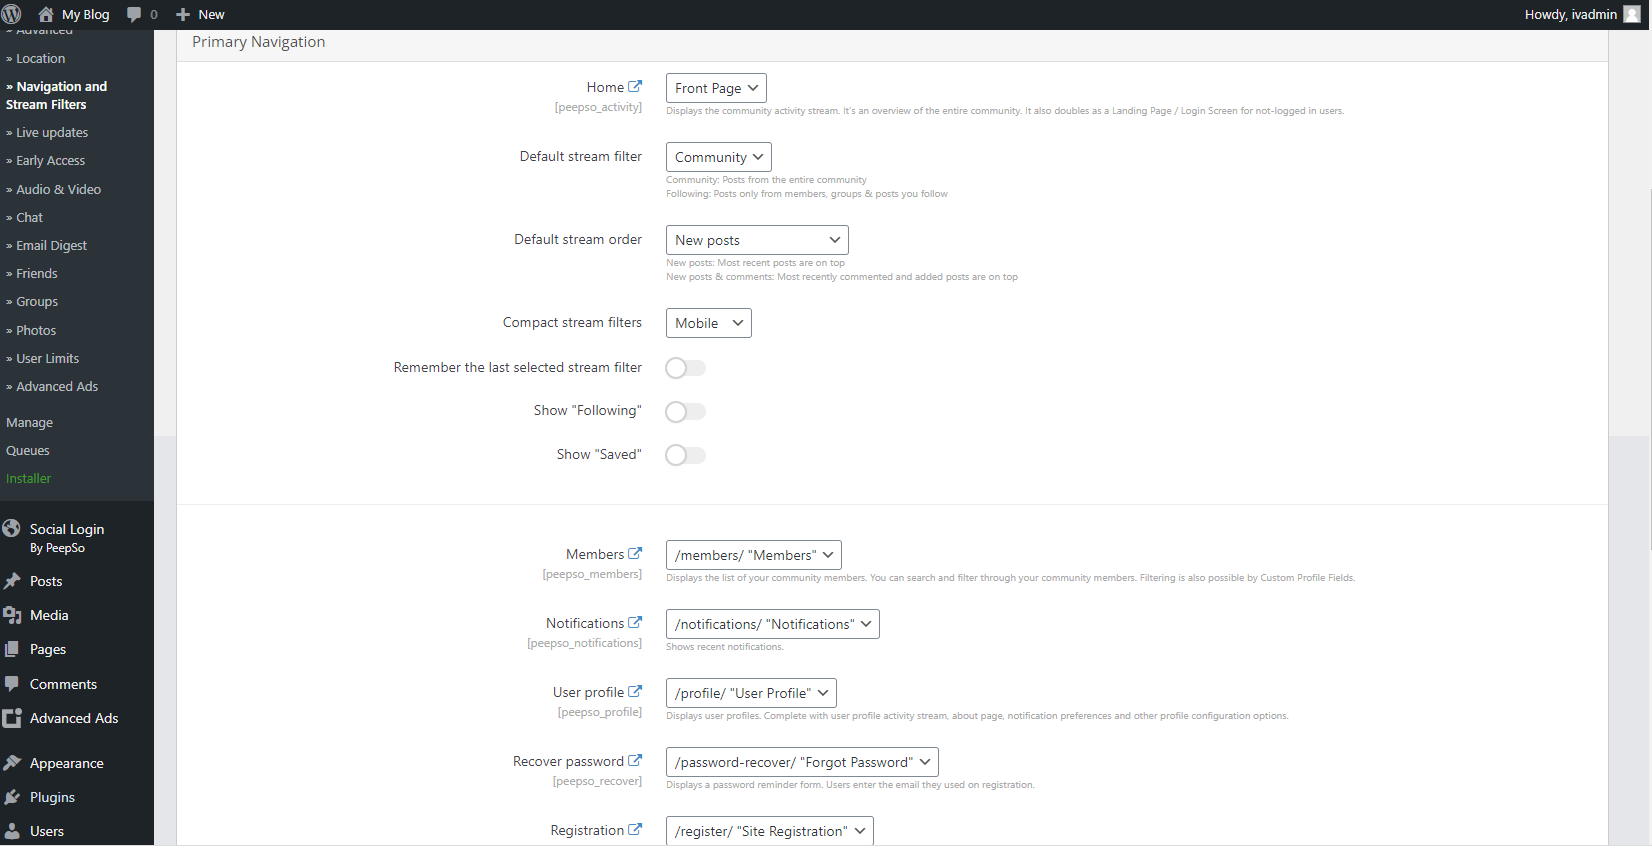Click the [peepso_profile] shortcode text
The image size is (1652, 846).
(x=600, y=712)
